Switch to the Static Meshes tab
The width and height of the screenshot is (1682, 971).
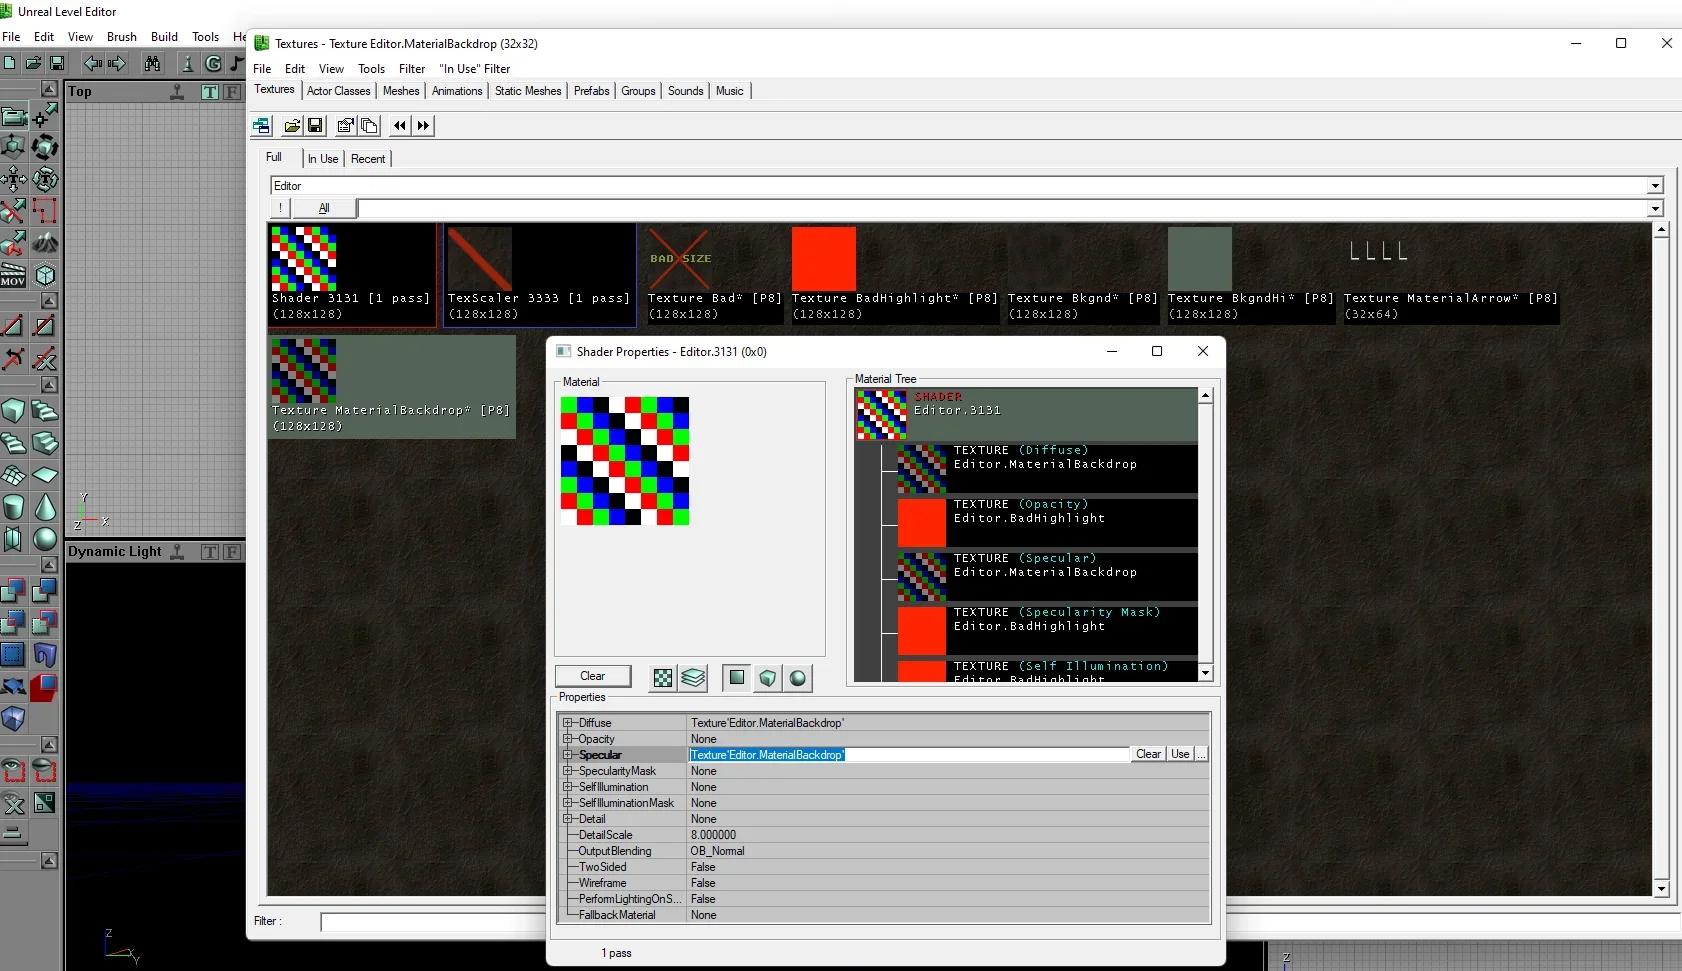[528, 91]
